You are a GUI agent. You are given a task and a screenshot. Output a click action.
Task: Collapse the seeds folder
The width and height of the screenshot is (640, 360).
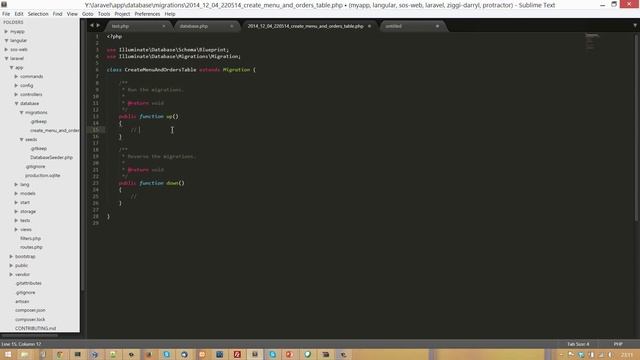click(21, 139)
